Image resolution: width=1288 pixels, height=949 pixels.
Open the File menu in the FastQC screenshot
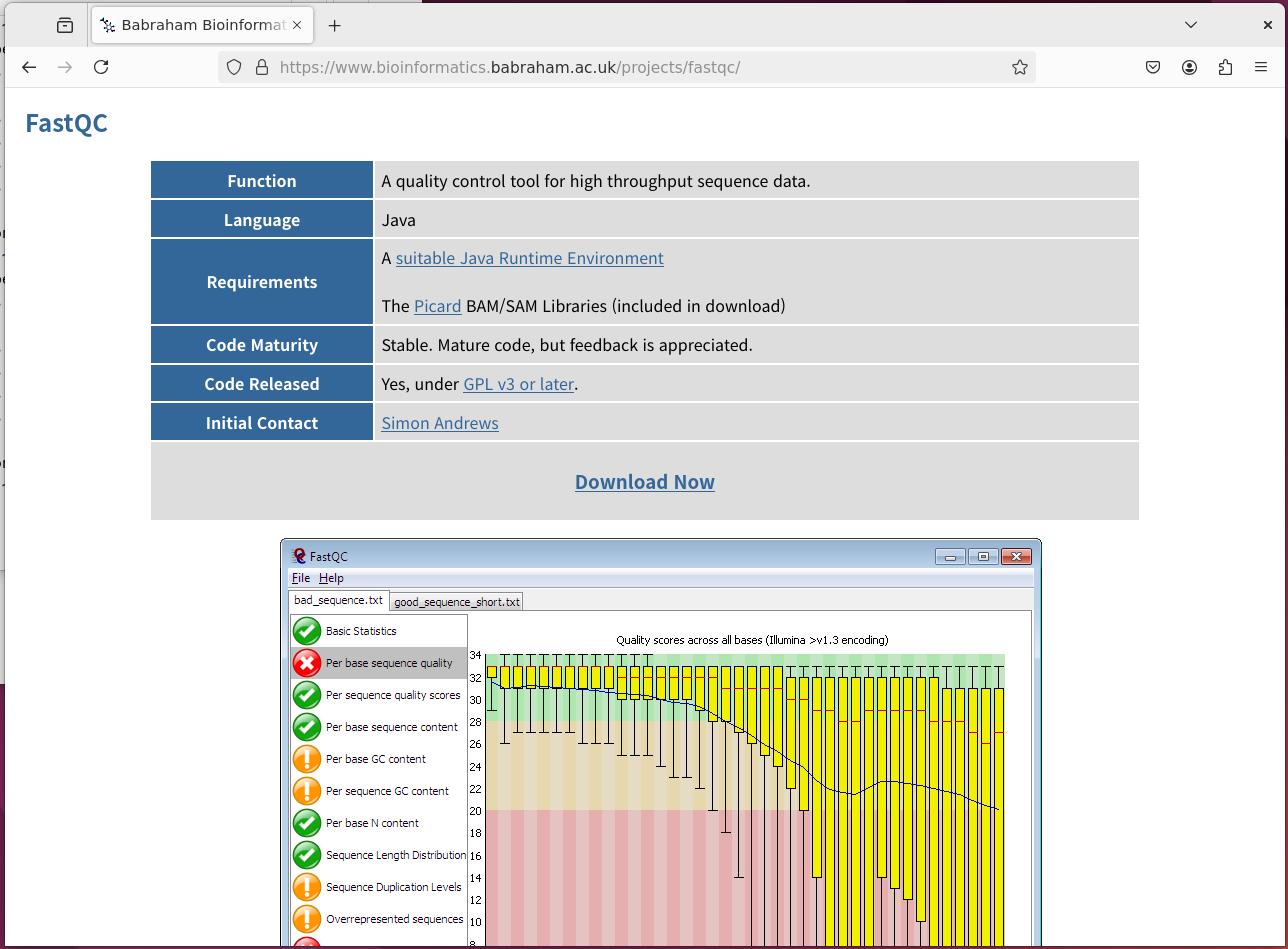pyautogui.click(x=301, y=578)
